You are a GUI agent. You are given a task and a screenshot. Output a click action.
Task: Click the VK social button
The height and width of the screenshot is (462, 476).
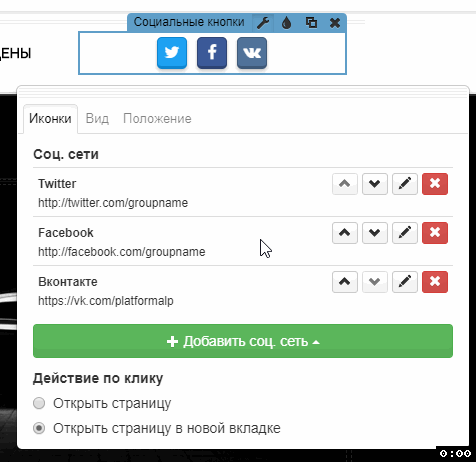point(252,53)
